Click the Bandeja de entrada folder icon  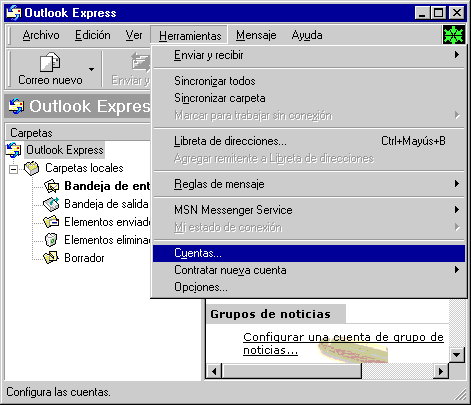(x=51, y=186)
